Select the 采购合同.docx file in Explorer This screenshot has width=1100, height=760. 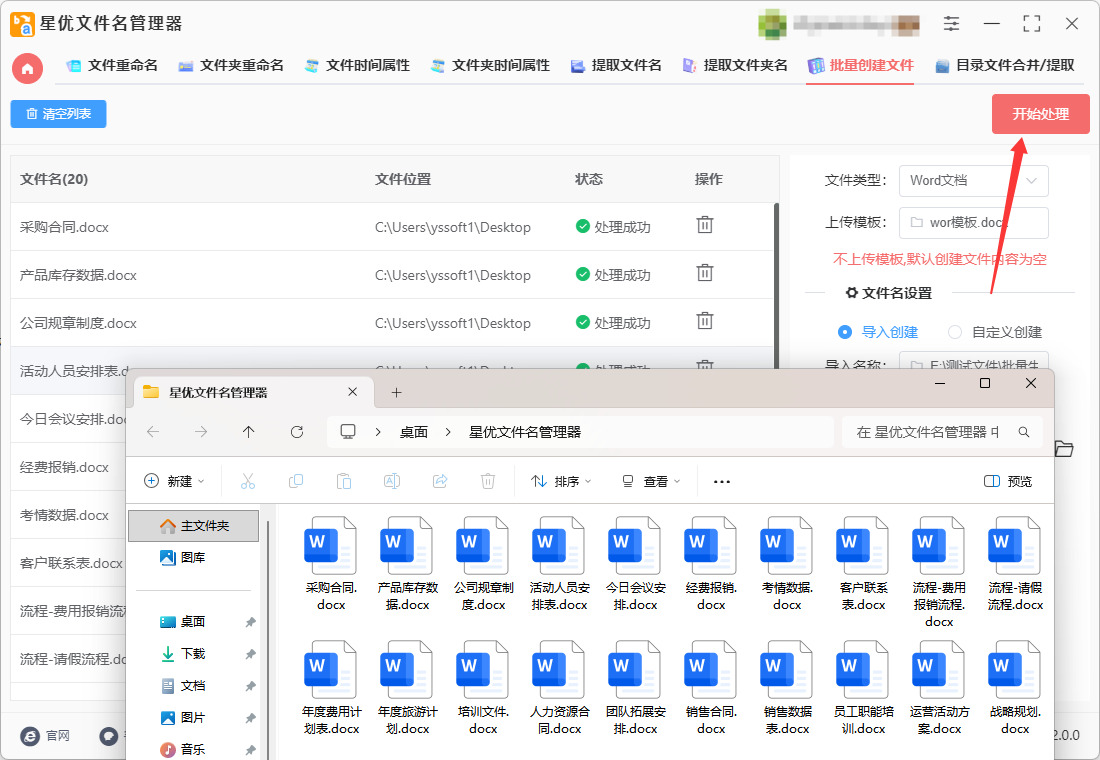pos(331,564)
